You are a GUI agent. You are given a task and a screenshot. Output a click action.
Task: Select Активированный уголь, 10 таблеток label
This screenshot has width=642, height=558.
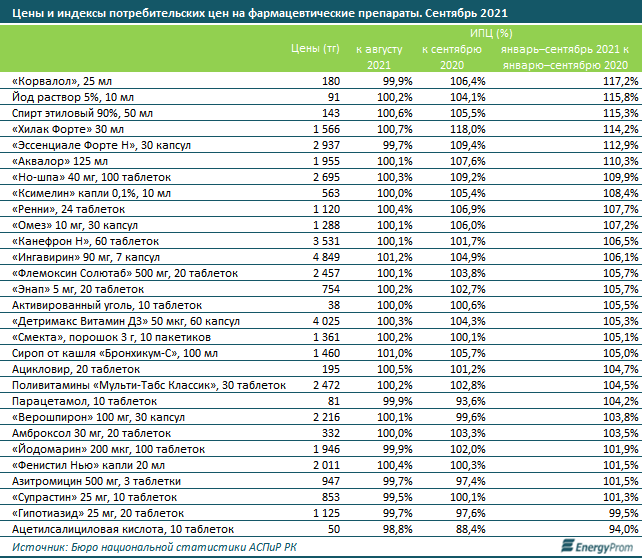pyautogui.click(x=107, y=305)
